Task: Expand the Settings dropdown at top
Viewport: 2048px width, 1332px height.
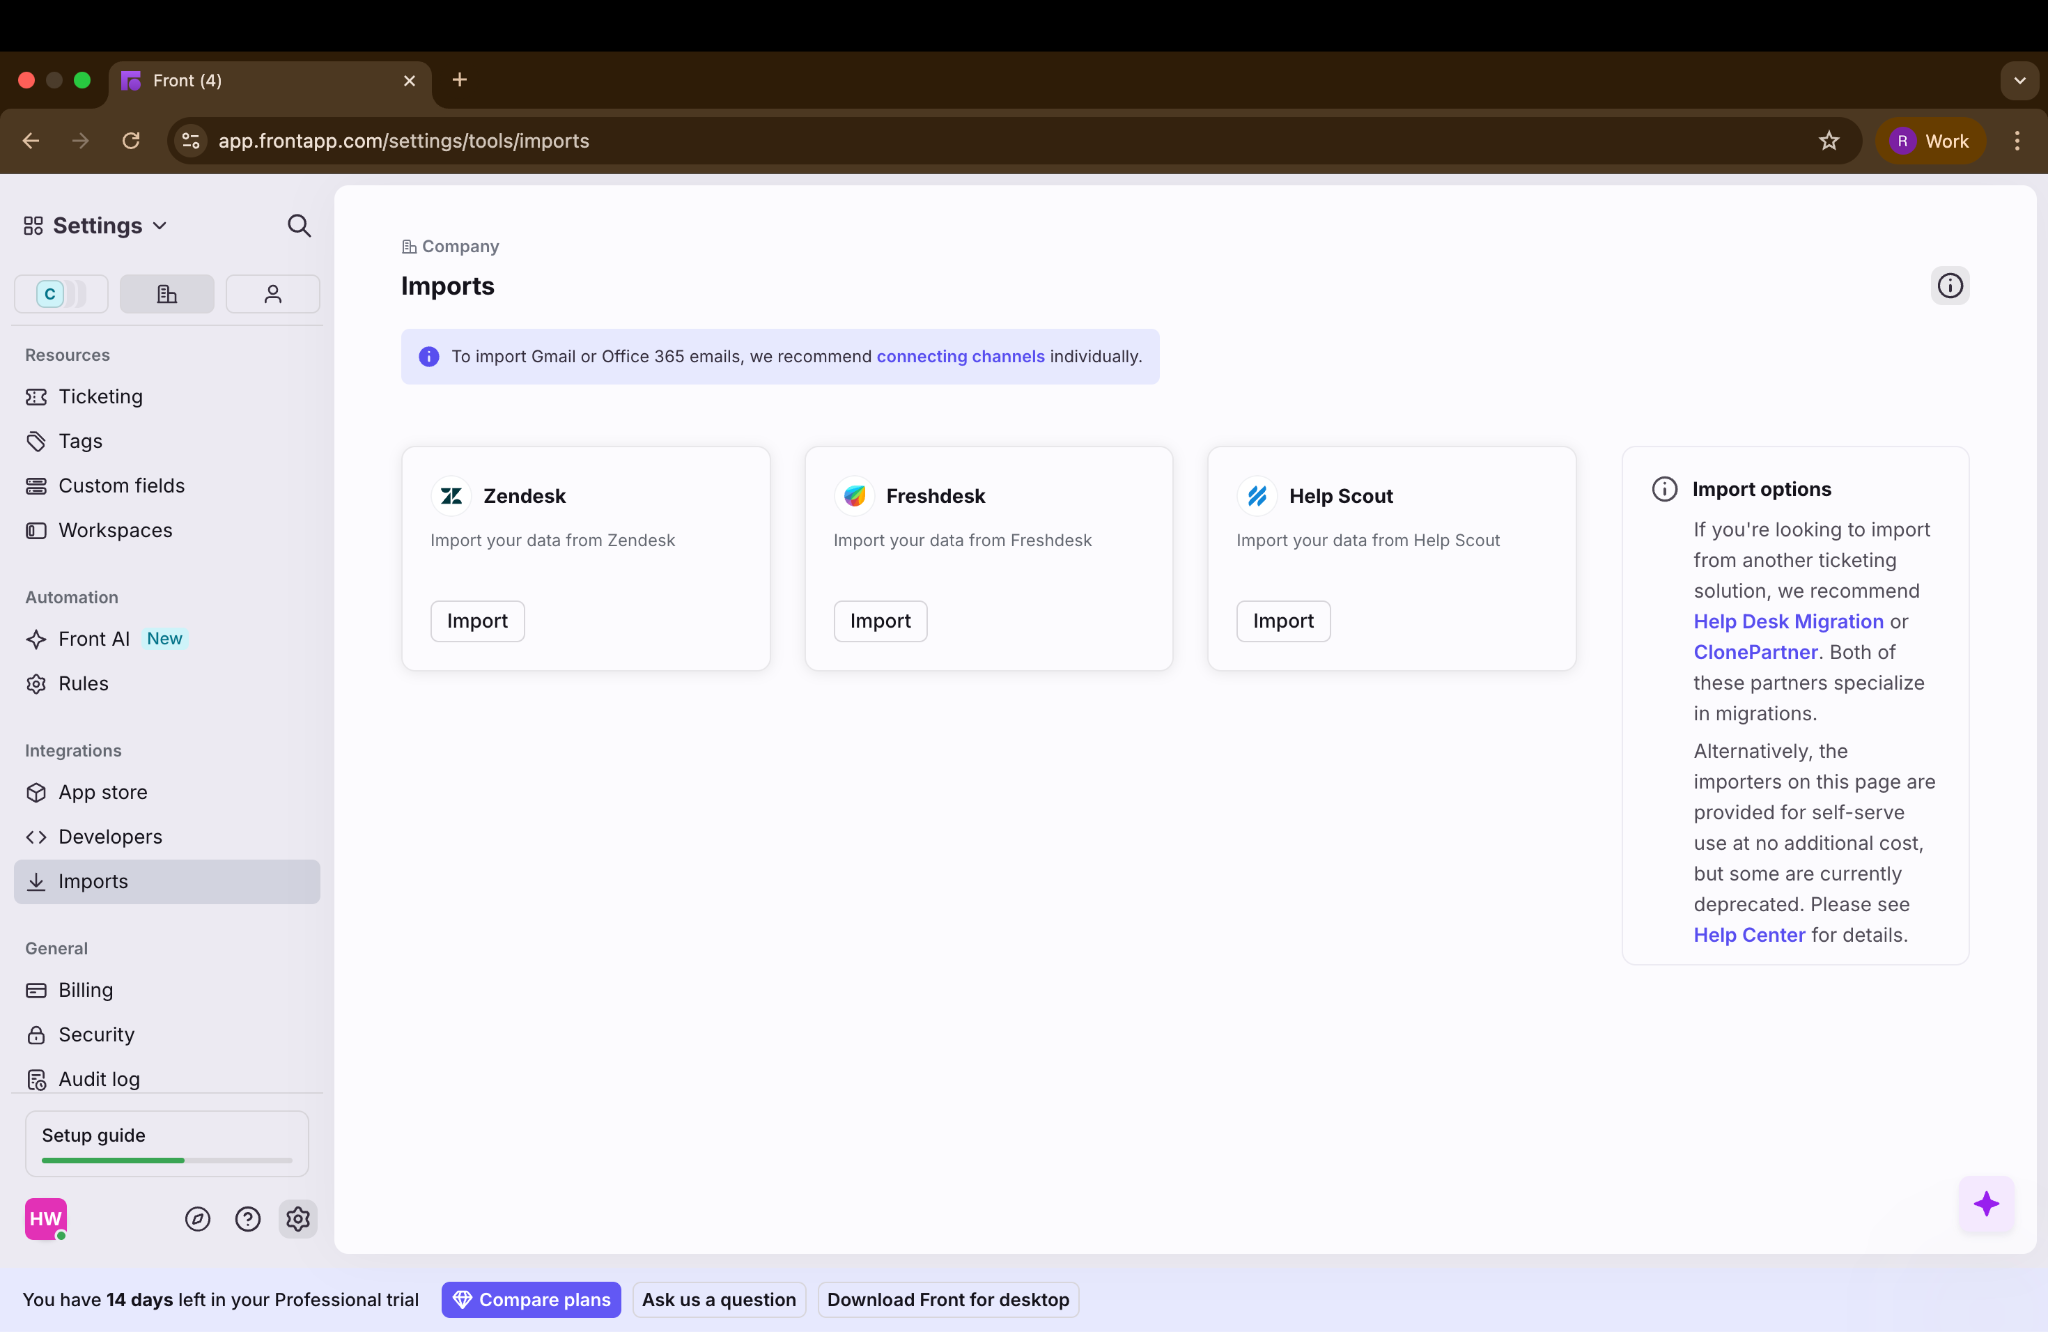Action: (x=160, y=225)
